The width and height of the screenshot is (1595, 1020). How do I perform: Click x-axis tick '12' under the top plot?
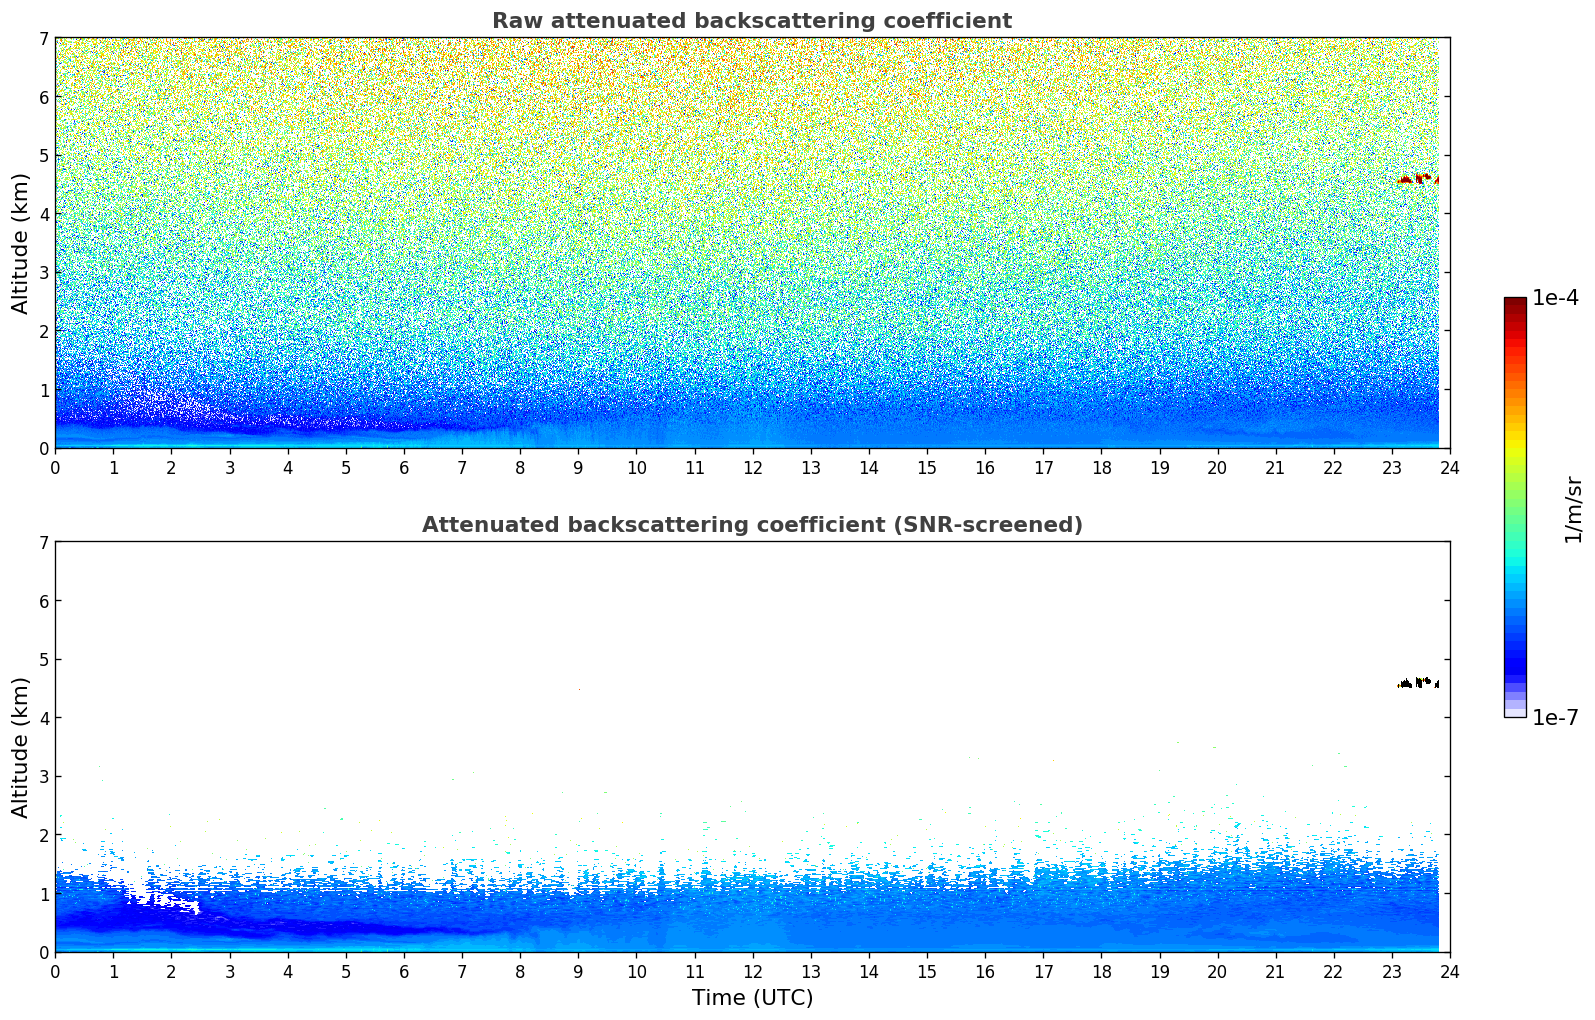[752, 467]
